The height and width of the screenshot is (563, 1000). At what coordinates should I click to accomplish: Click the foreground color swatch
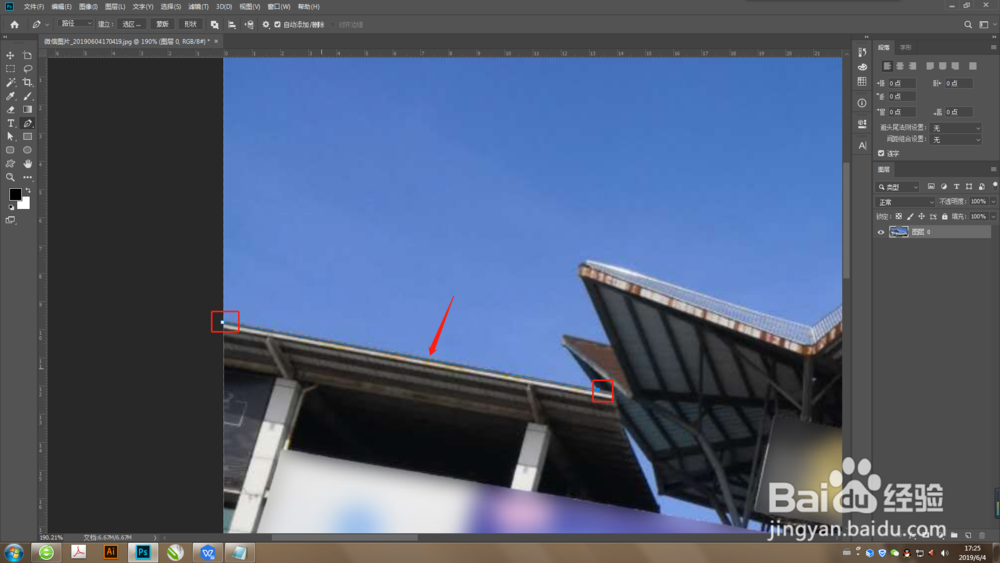[15, 194]
